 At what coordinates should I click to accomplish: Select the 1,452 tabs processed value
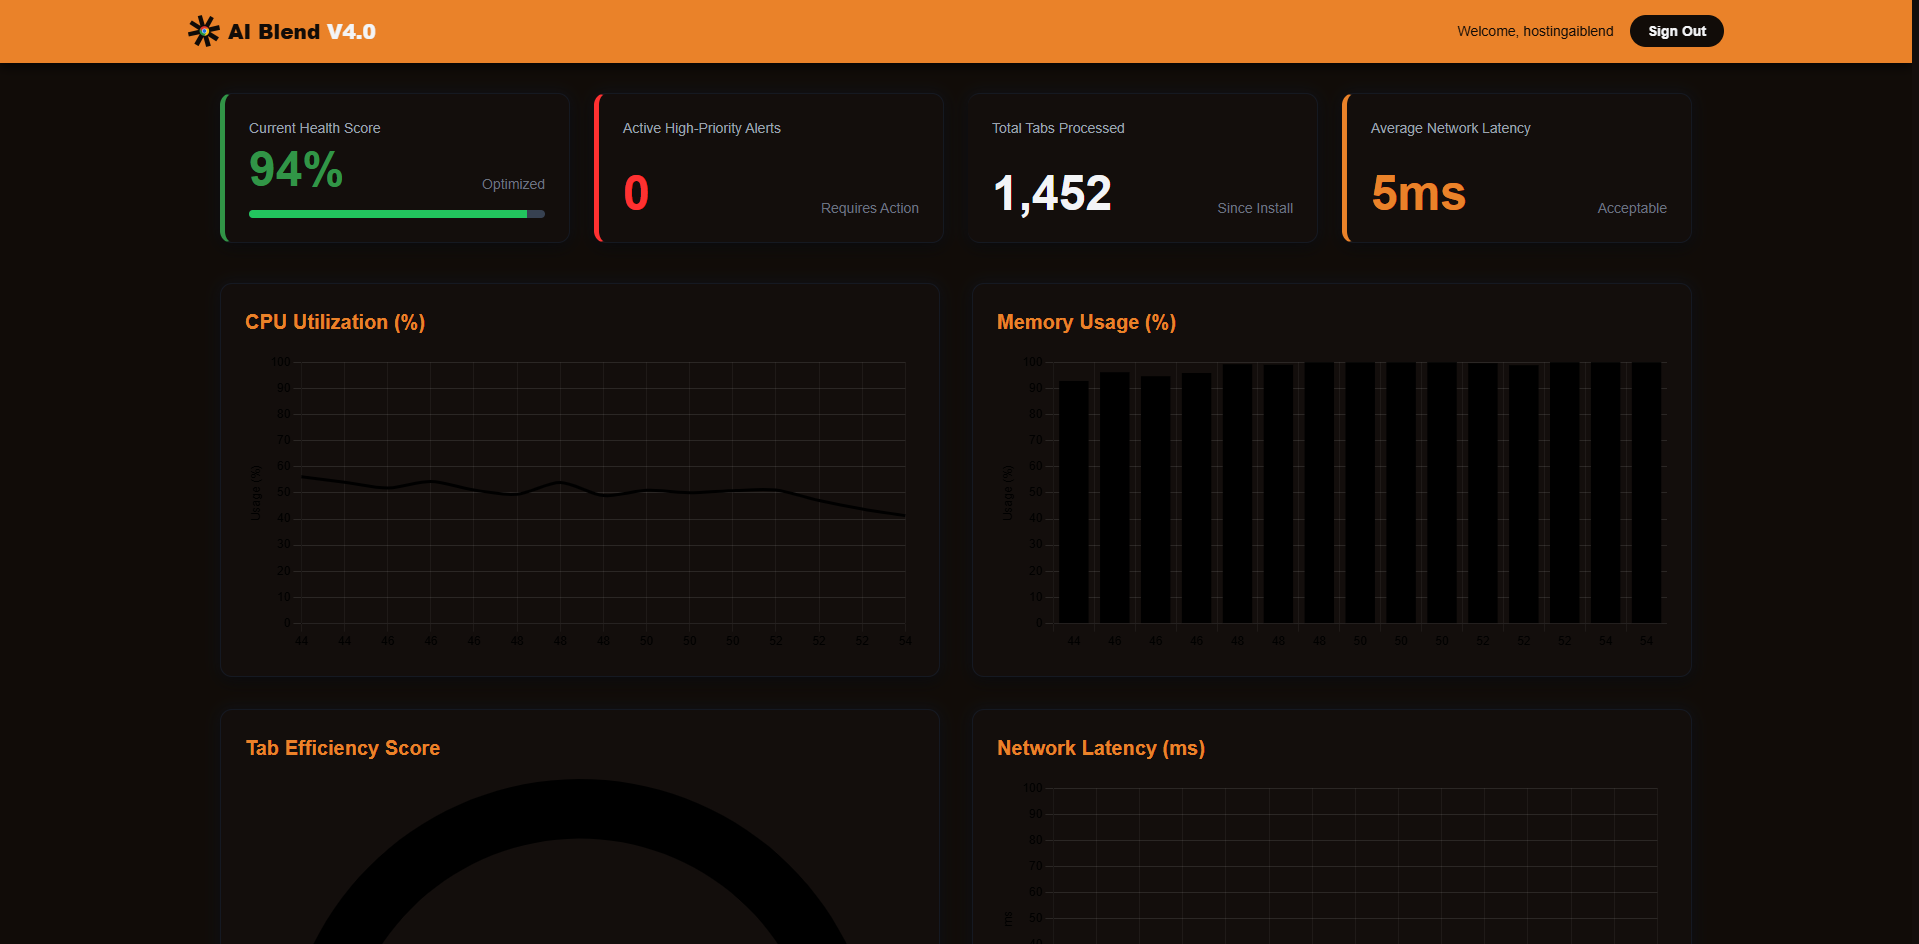pyautogui.click(x=1052, y=193)
